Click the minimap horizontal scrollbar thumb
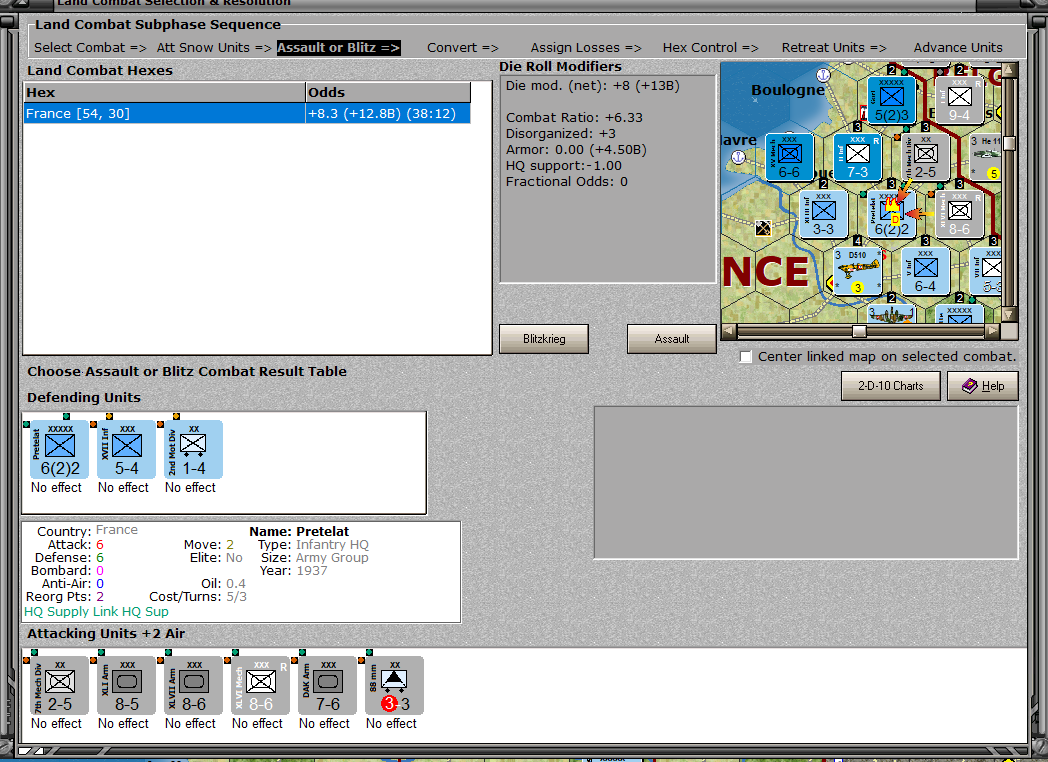Image resolution: width=1048 pixels, height=762 pixels. point(860,332)
